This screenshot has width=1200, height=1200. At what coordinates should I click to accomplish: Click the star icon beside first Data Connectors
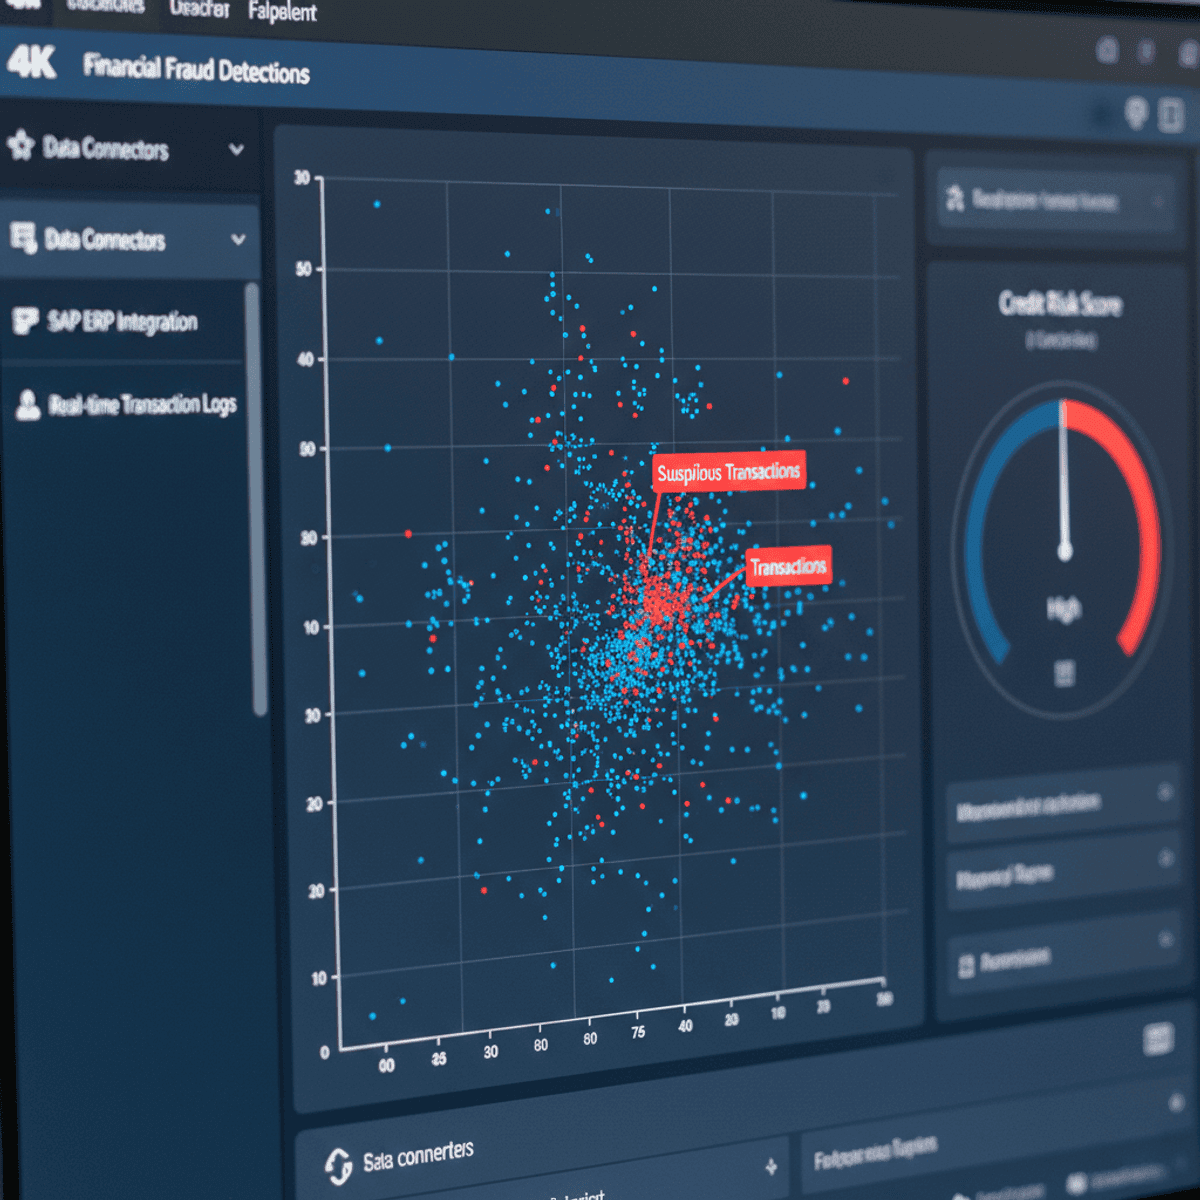click(21, 145)
